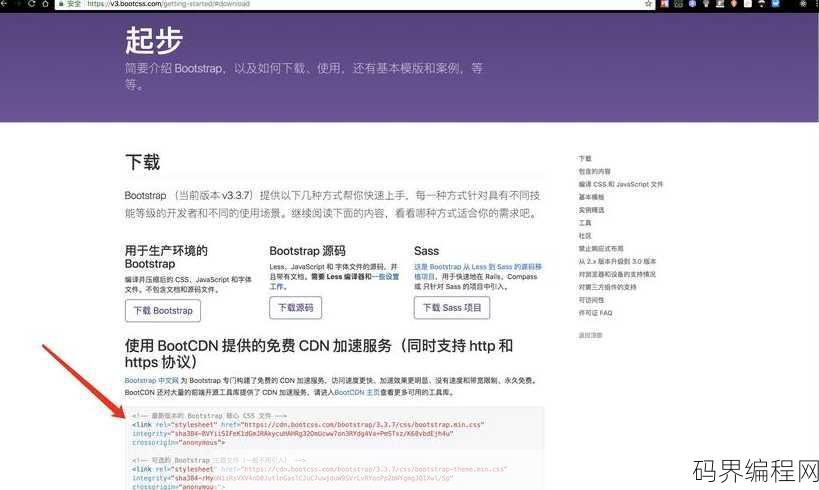Screen dimensions: 819x490
Task: Jump to 许可证 FAQ in the sidebar
Action: point(595,313)
